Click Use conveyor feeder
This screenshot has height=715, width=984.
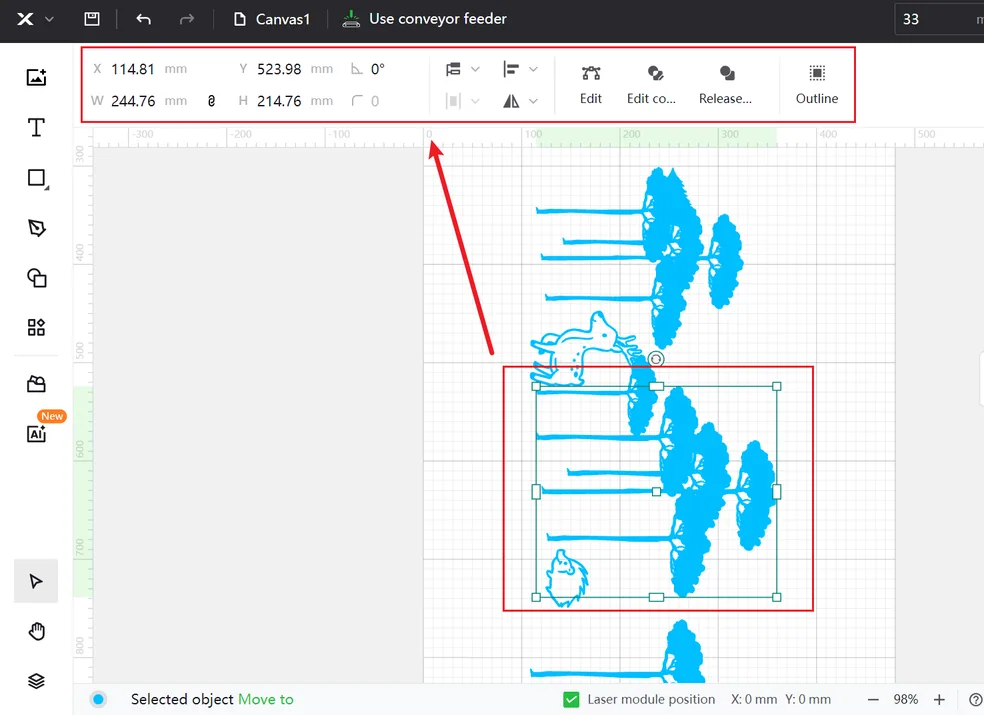coord(424,19)
